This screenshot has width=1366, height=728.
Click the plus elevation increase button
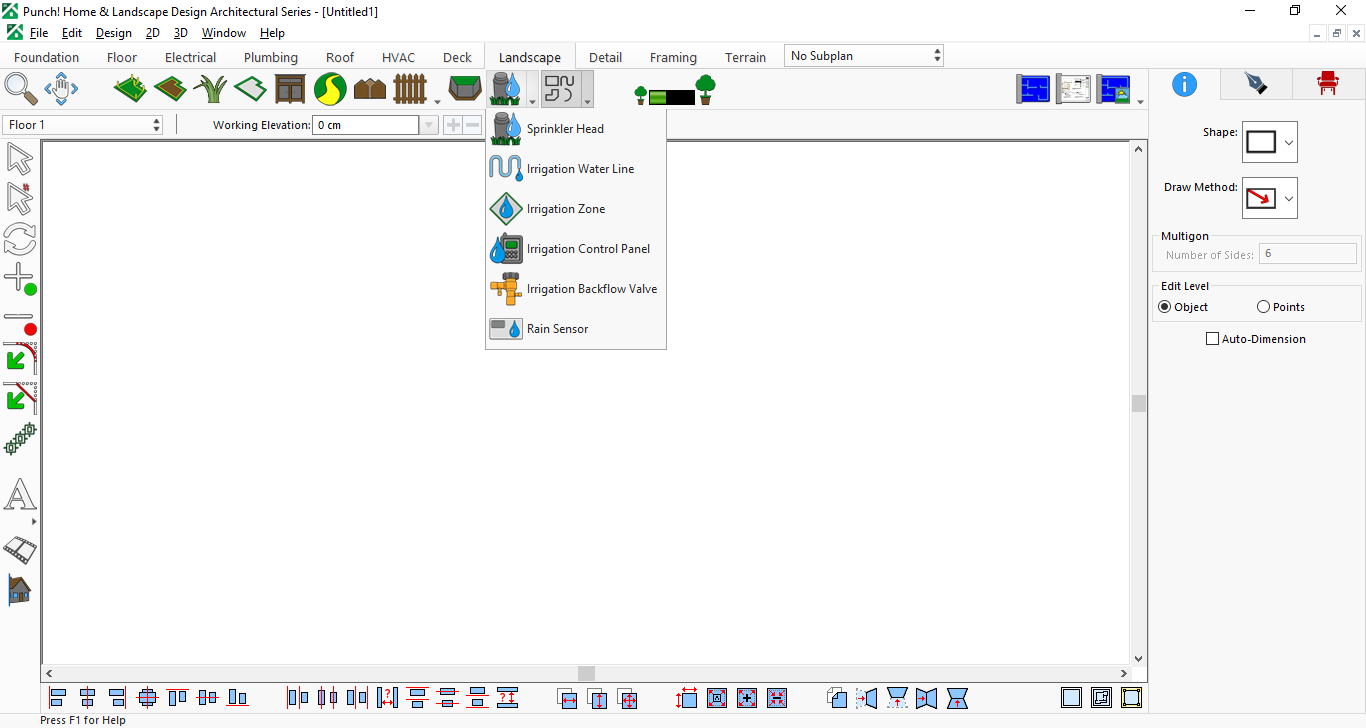[453, 125]
